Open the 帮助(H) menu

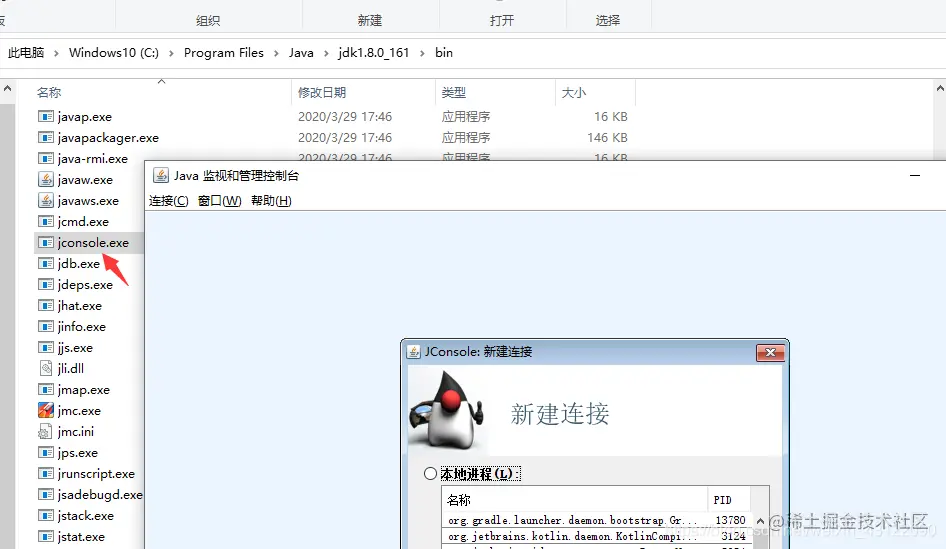[x=271, y=200]
